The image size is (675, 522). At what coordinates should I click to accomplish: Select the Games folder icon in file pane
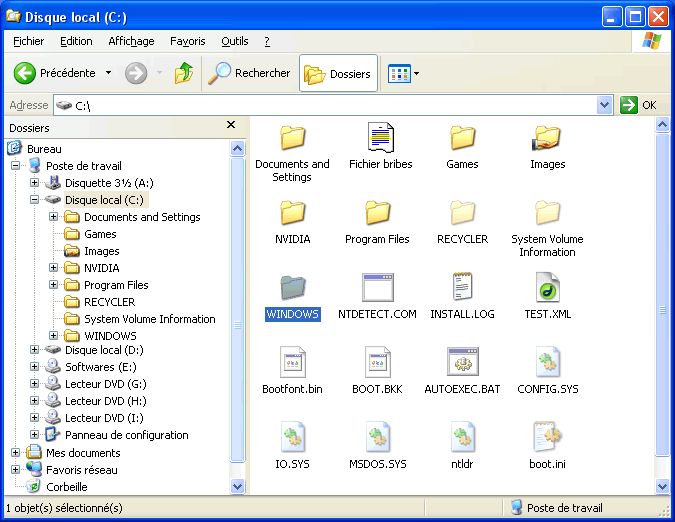[x=463, y=138]
